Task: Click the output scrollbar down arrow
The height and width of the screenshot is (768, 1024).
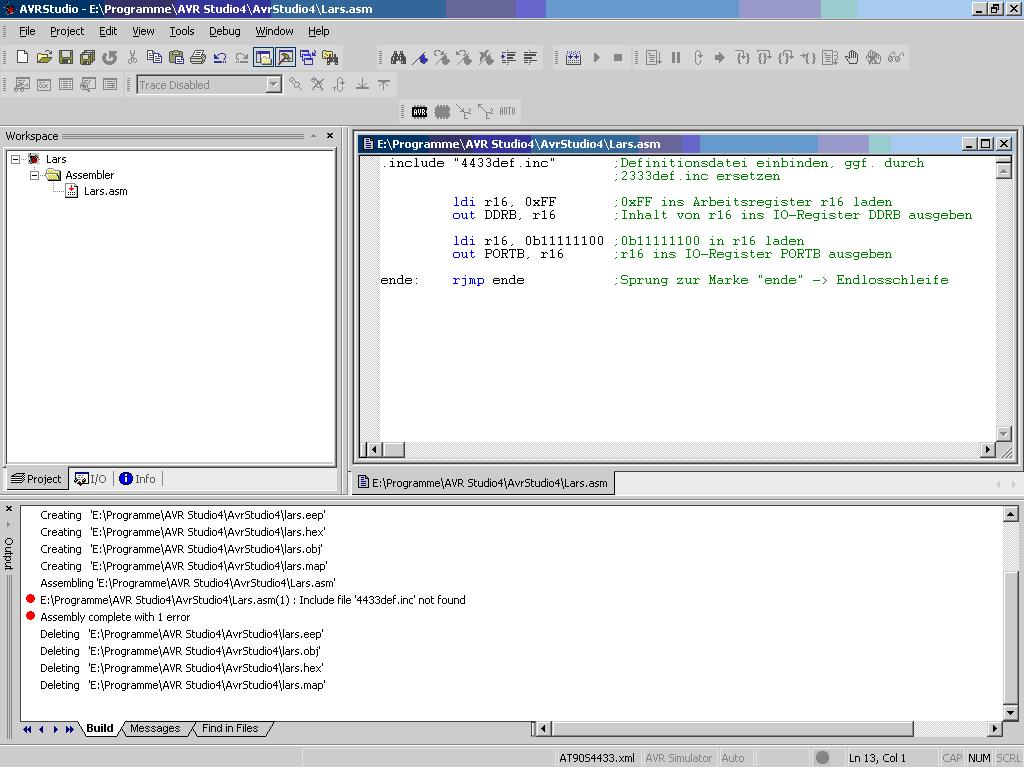Action: click(x=1010, y=712)
